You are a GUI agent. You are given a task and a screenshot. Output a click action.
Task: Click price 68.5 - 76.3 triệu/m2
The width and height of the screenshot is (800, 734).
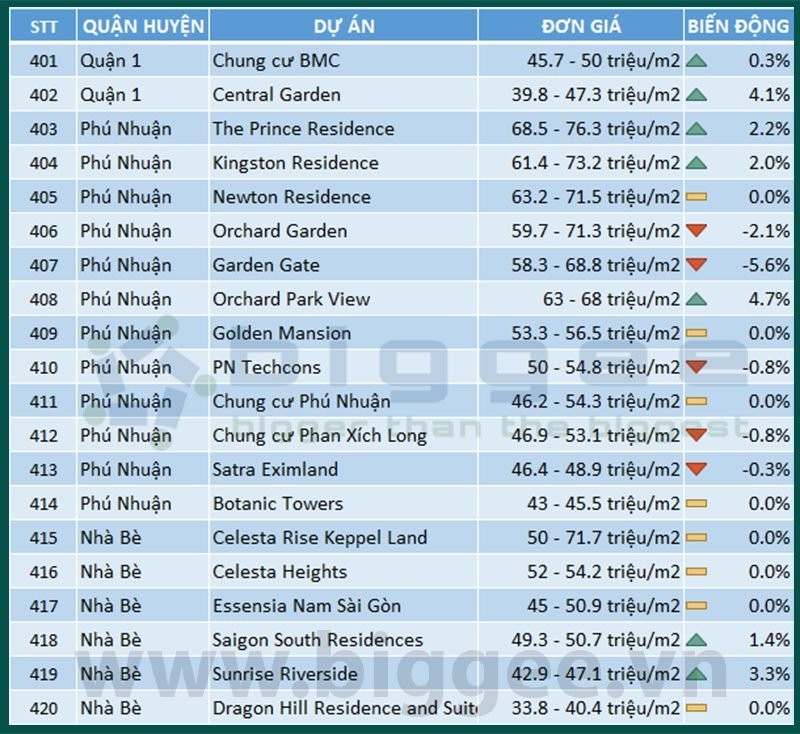(596, 129)
